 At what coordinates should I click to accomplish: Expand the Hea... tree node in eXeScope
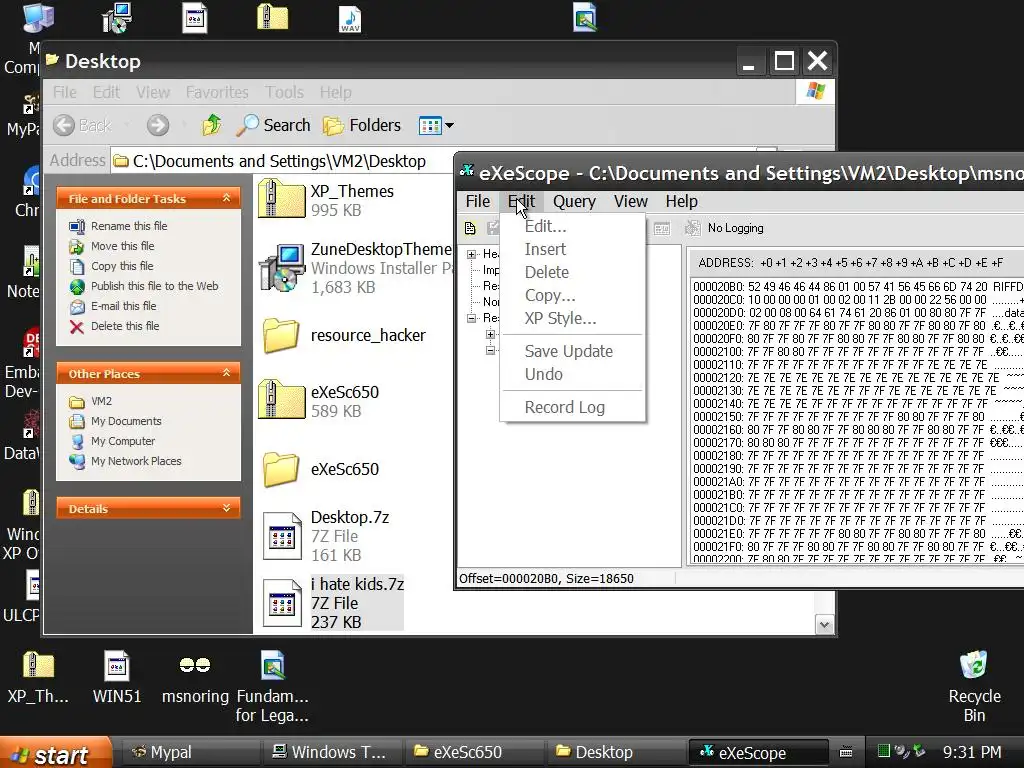pyautogui.click(x=472, y=254)
